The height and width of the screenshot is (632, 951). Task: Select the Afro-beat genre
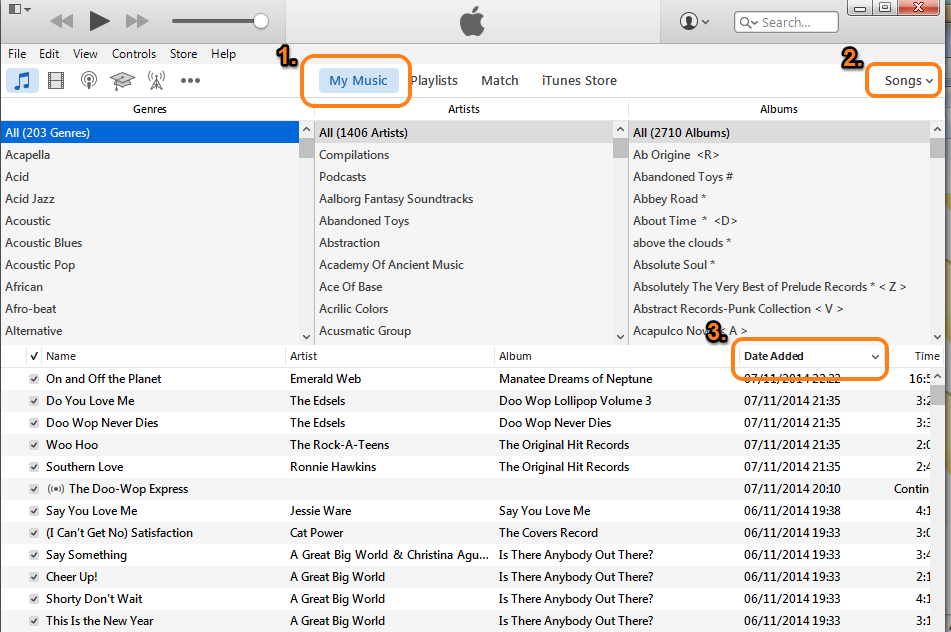pos(150,309)
